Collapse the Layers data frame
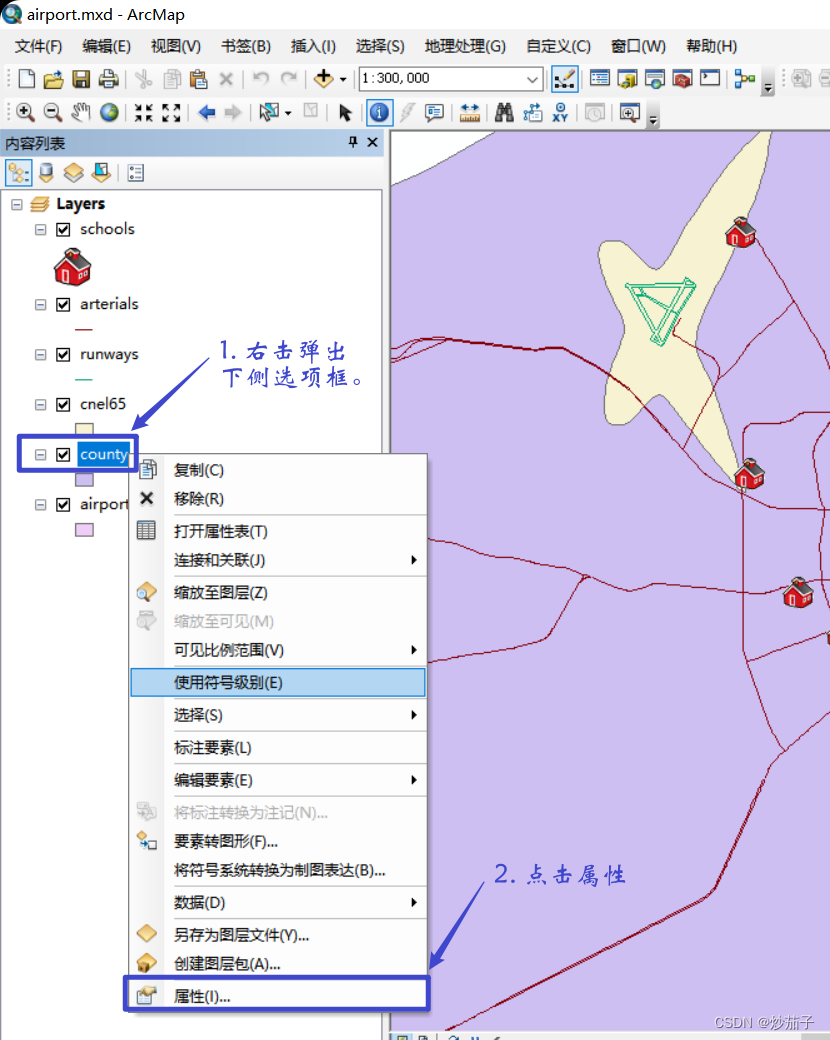The width and height of the screenshot is (830, 1040). tap(17, 204)
